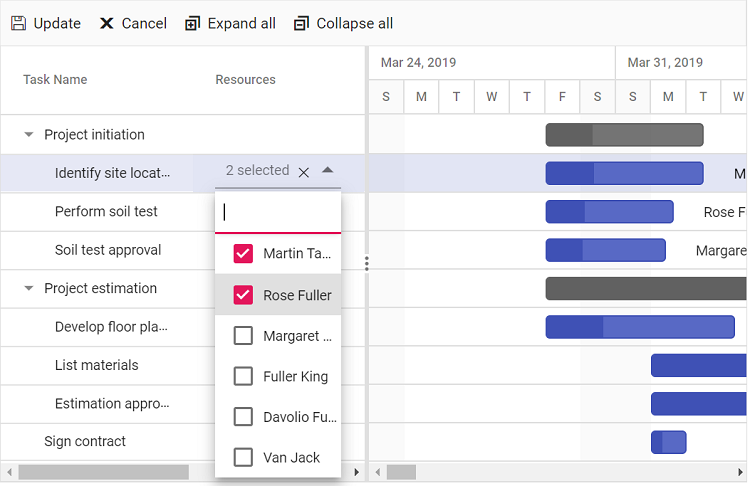Click the splitter handle dots
The image size is (750, 486).
point(367,264)
